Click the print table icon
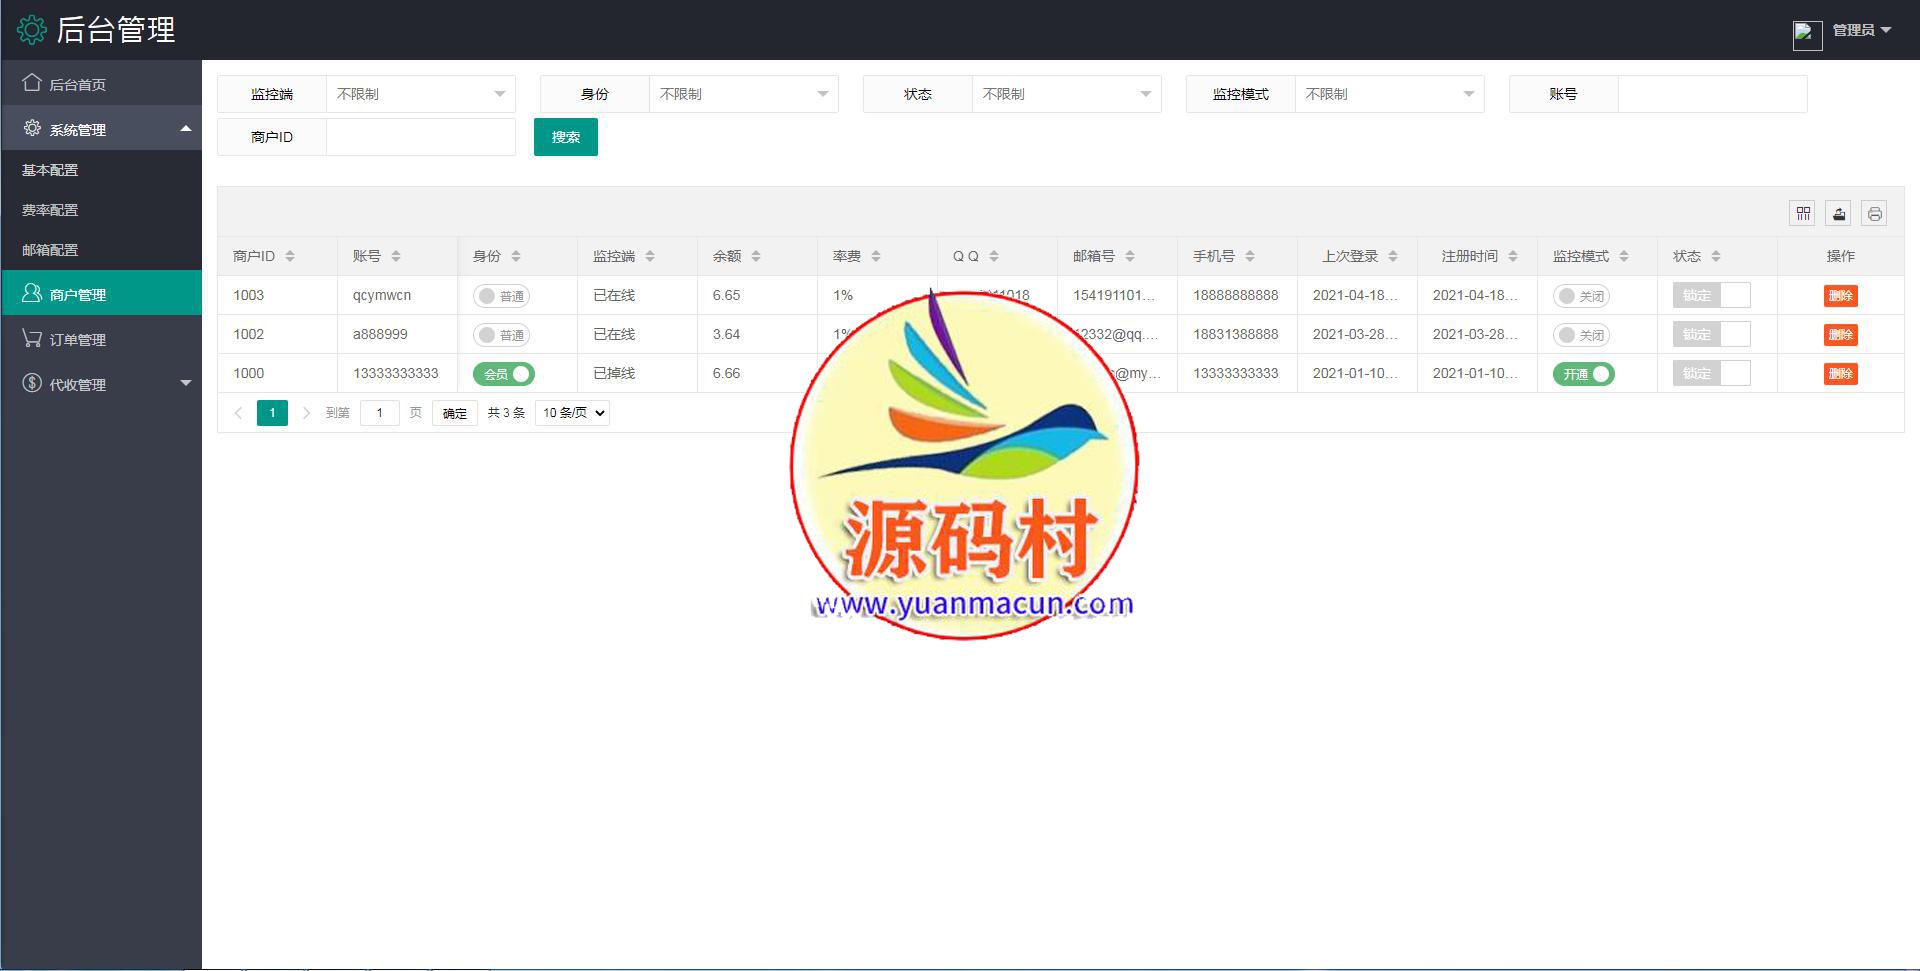 tap(1874, 213)
